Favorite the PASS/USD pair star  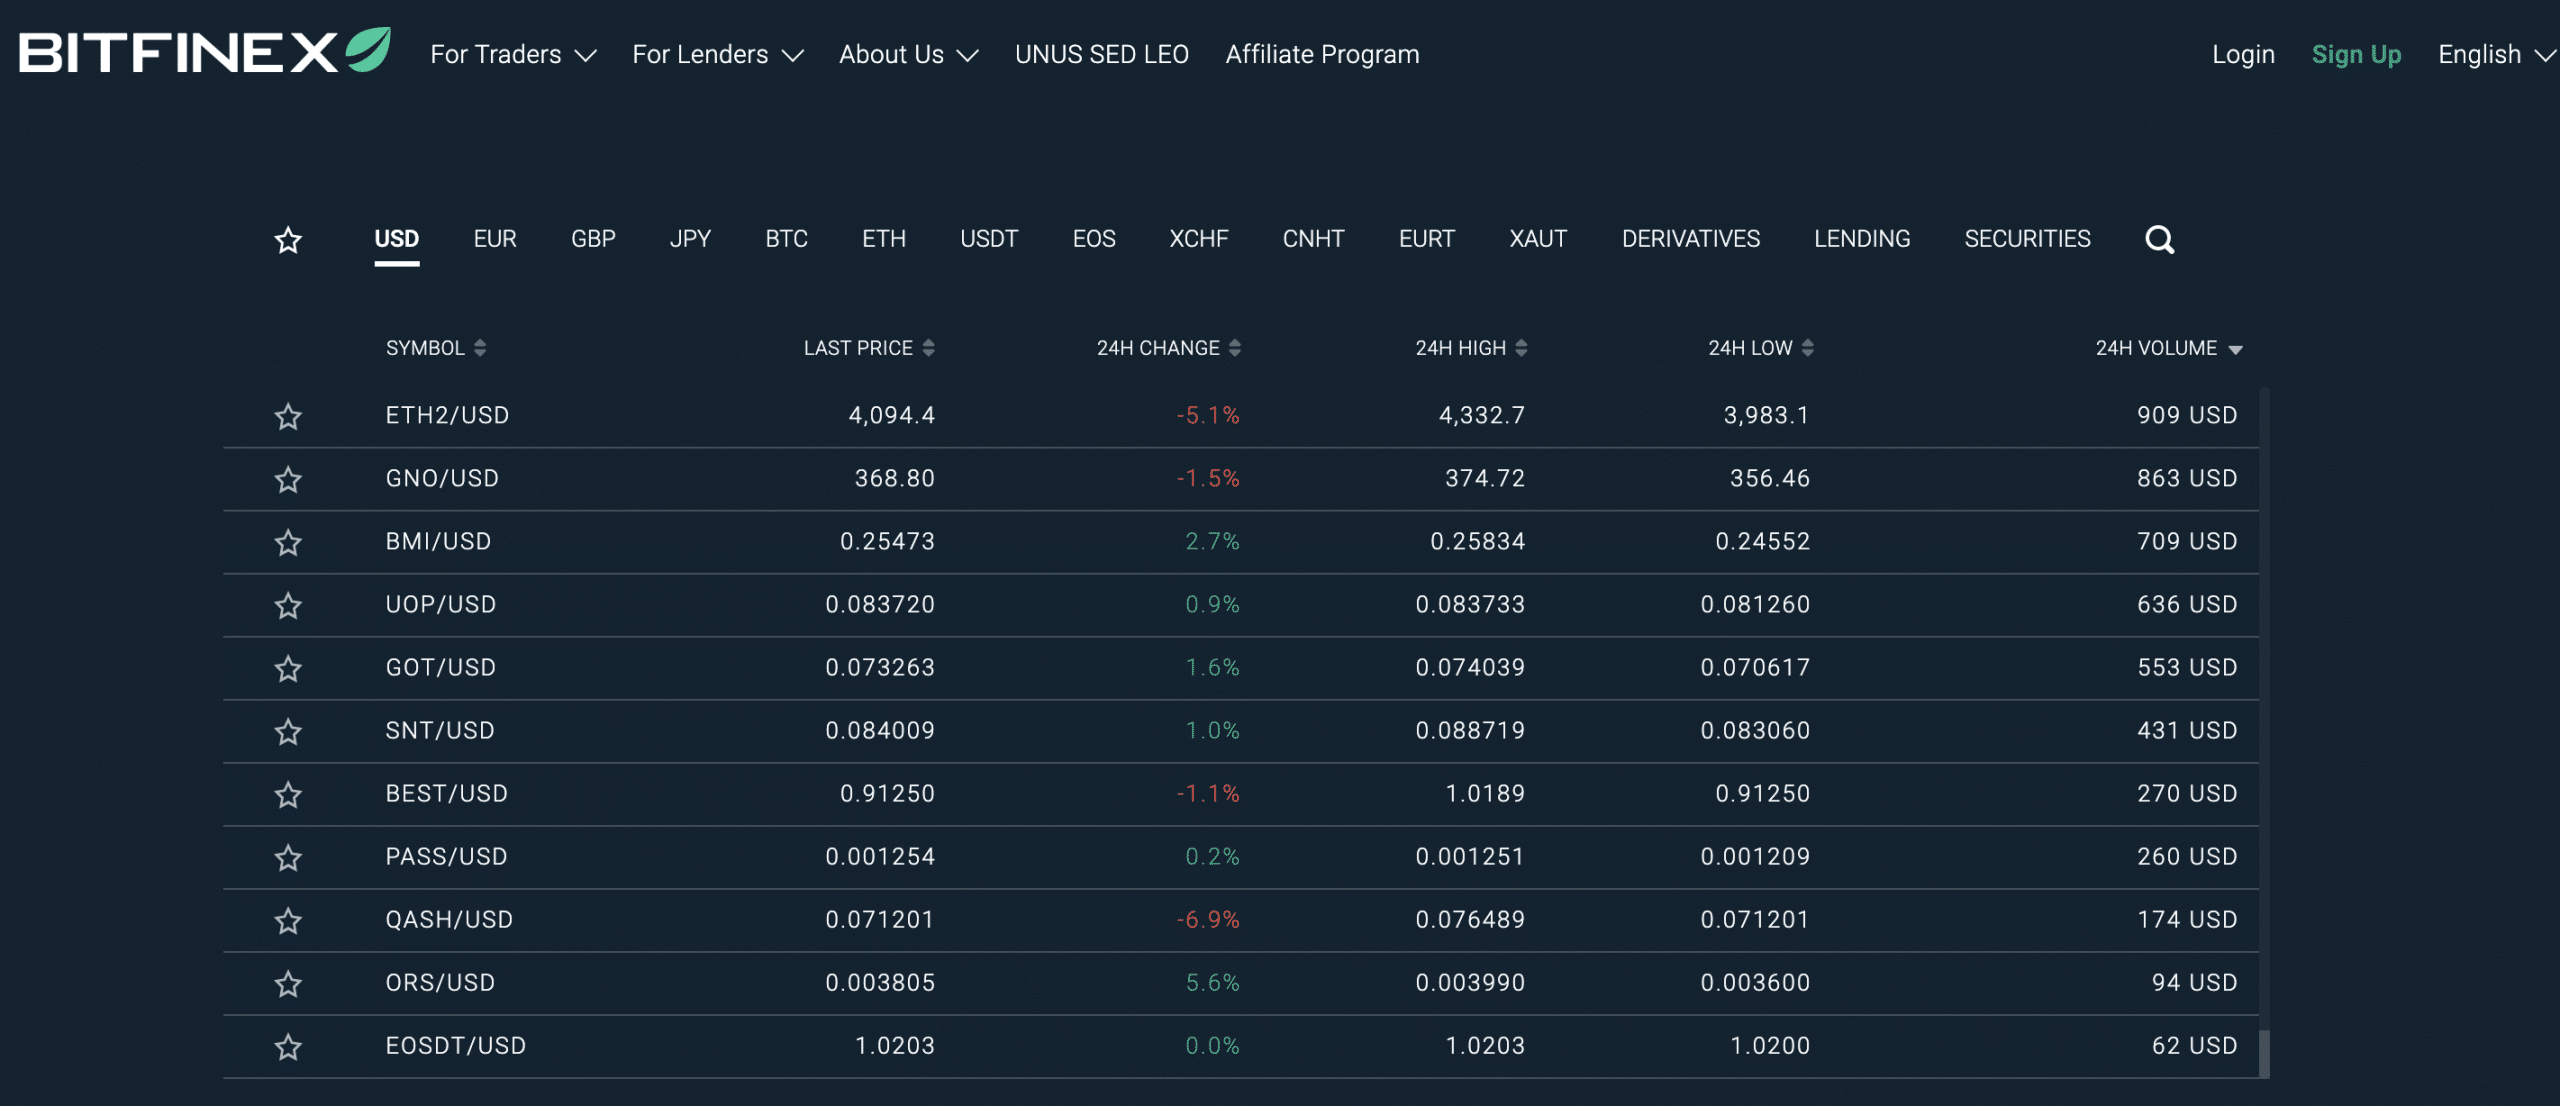(288, 857)
